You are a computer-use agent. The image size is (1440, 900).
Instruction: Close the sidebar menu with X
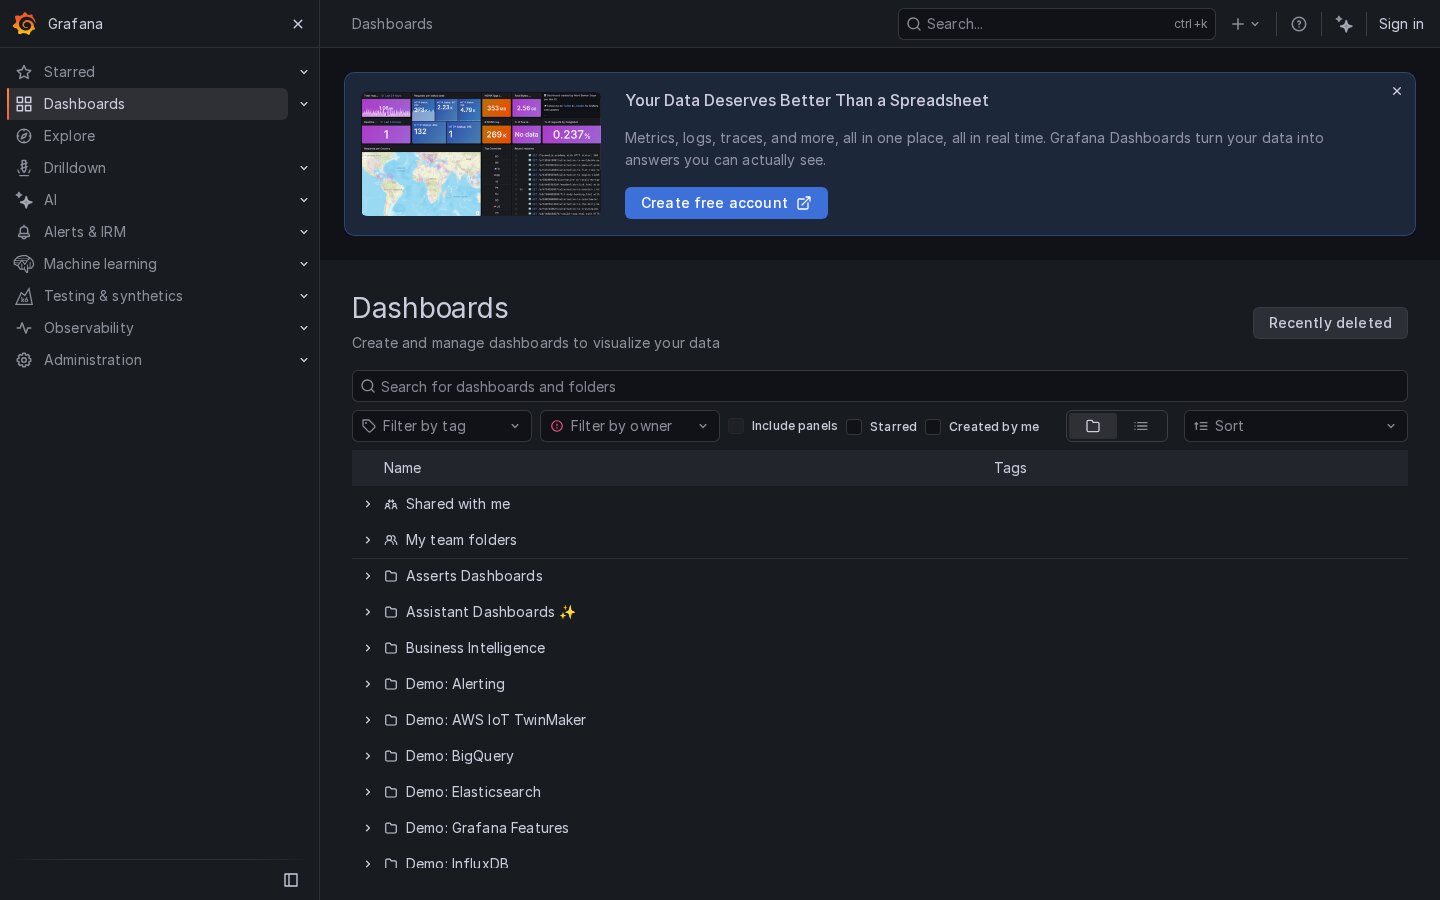point(298,24)
